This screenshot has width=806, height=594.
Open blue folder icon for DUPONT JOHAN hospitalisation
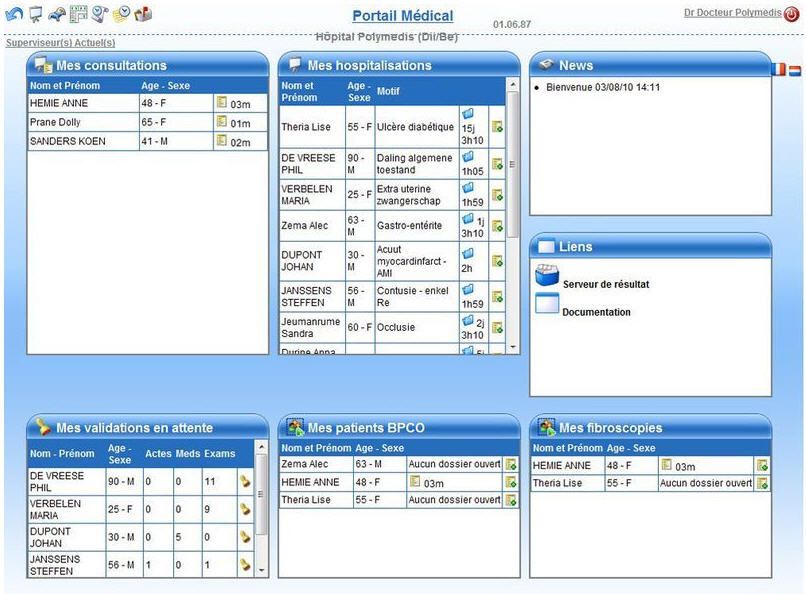point(467,254)
